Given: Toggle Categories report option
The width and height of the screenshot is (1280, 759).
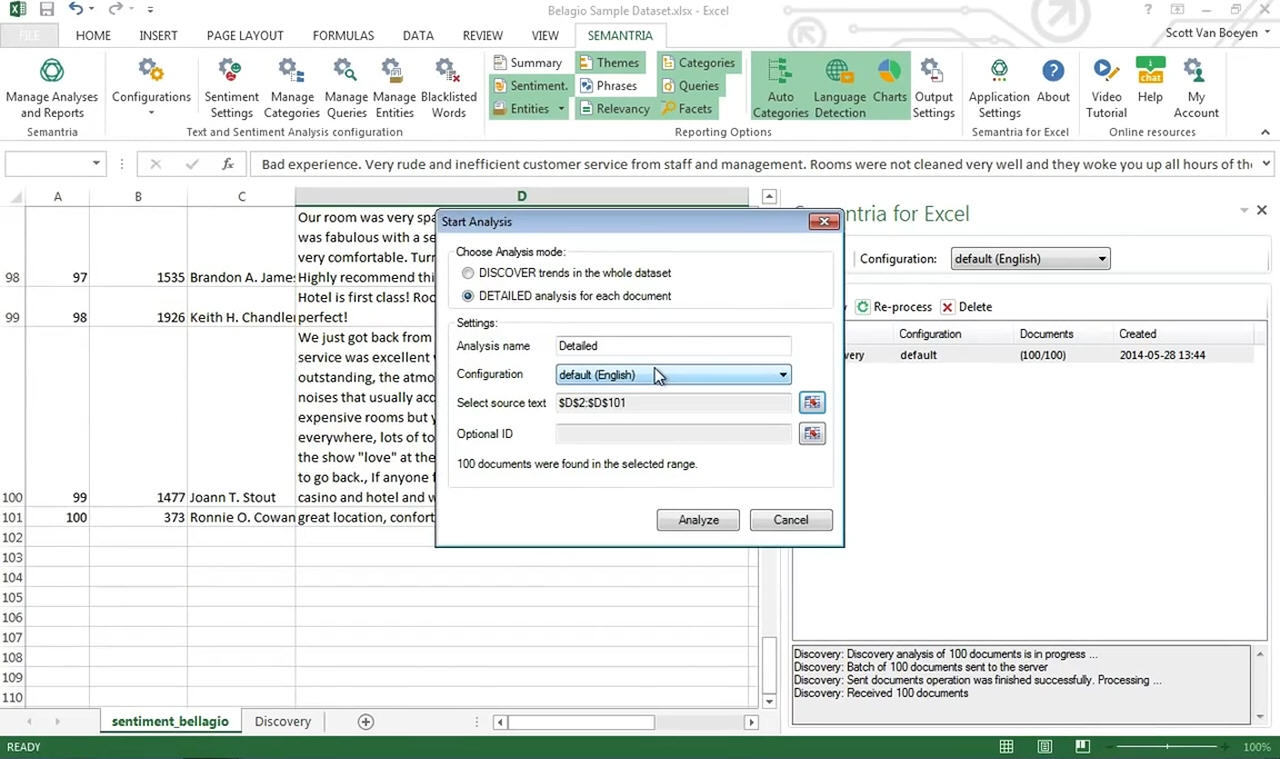Looking at the screenshot, I should click(x=698, y=62).
